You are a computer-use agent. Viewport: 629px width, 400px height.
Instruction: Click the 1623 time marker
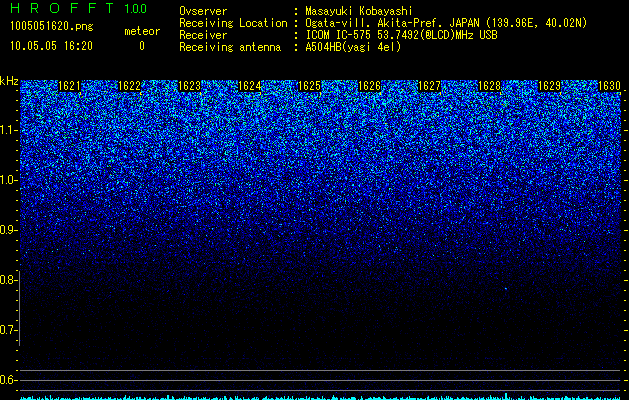[x=189, y=86]
